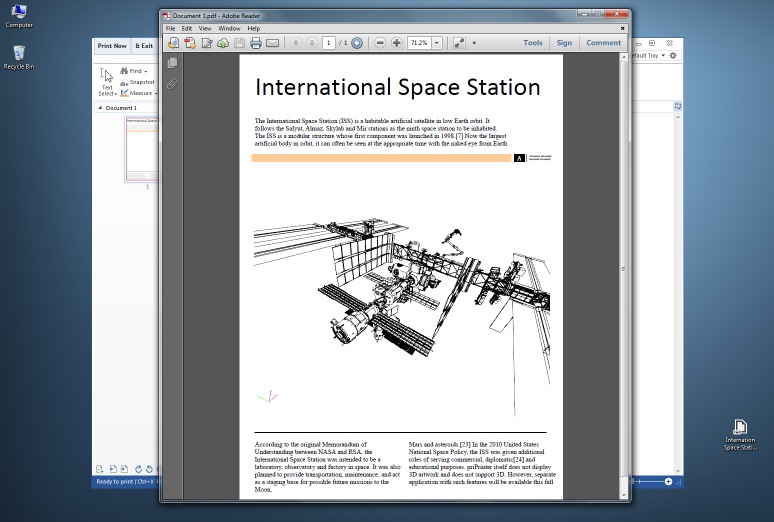
Task: Open the Page Thumbnails side panel icon
Action: pos(172,63)
